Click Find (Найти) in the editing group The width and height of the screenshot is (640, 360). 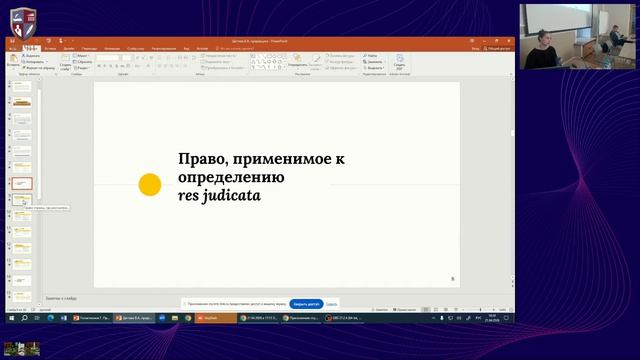pyautogui.click(x=371, y=56)
